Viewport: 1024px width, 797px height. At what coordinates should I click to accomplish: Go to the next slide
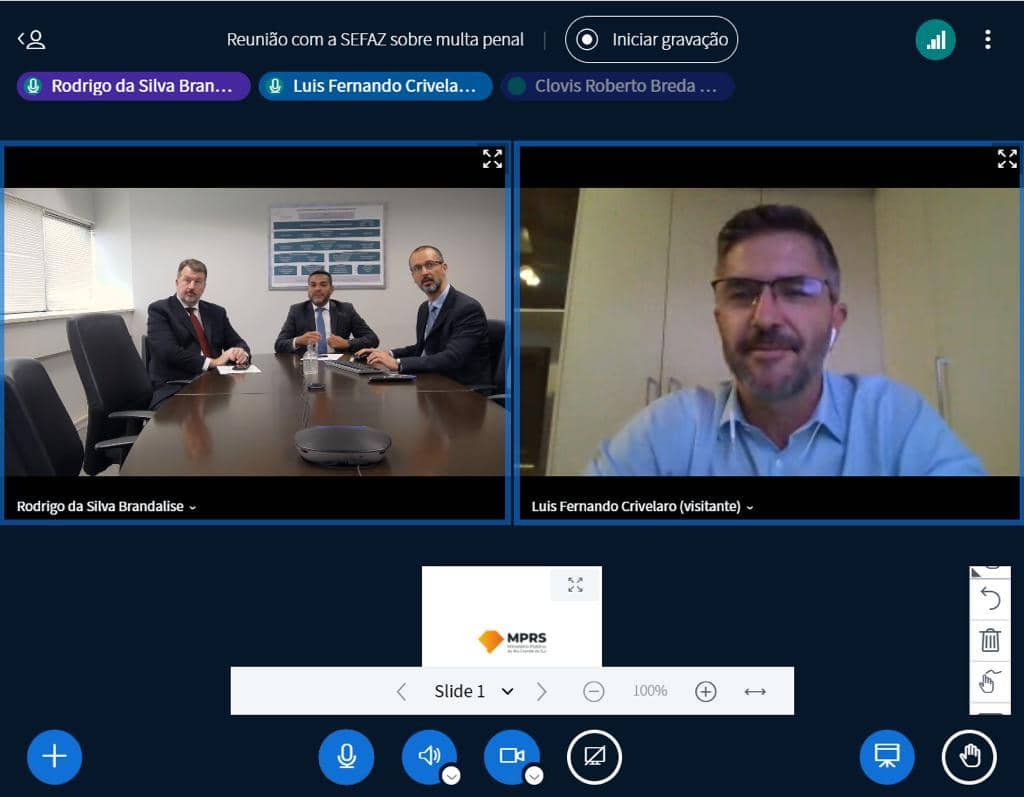coord(542,691)
